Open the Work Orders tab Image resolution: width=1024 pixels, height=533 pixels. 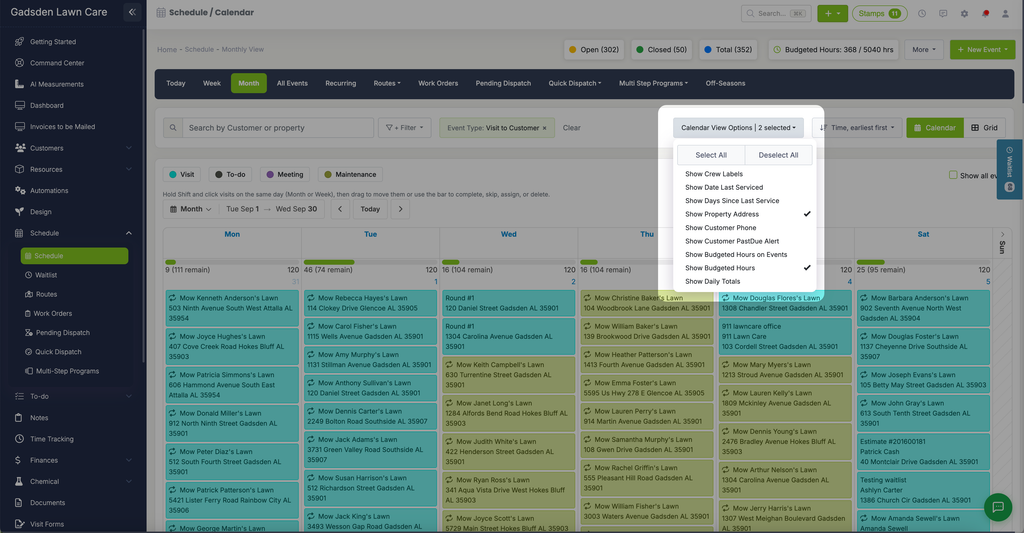(438, 83)
